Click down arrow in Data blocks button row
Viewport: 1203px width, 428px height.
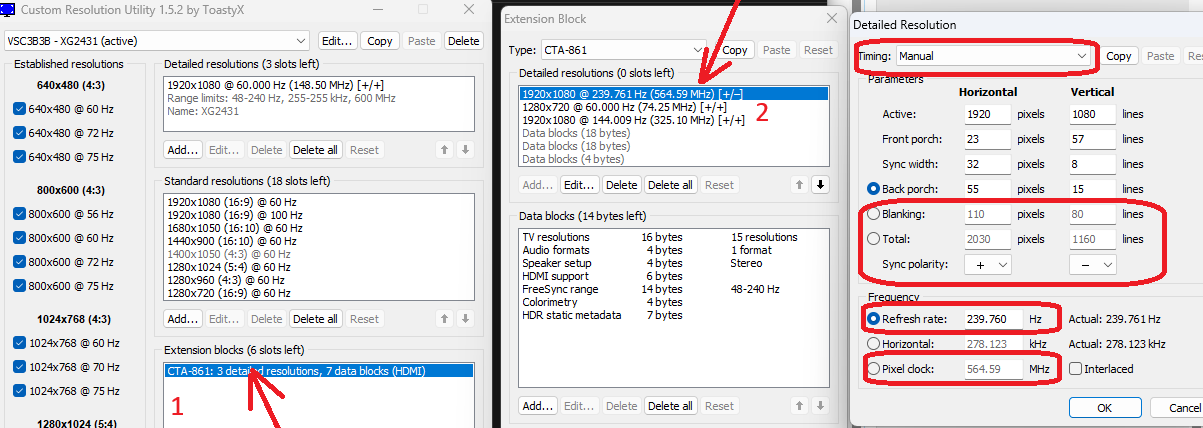[820, 405]
